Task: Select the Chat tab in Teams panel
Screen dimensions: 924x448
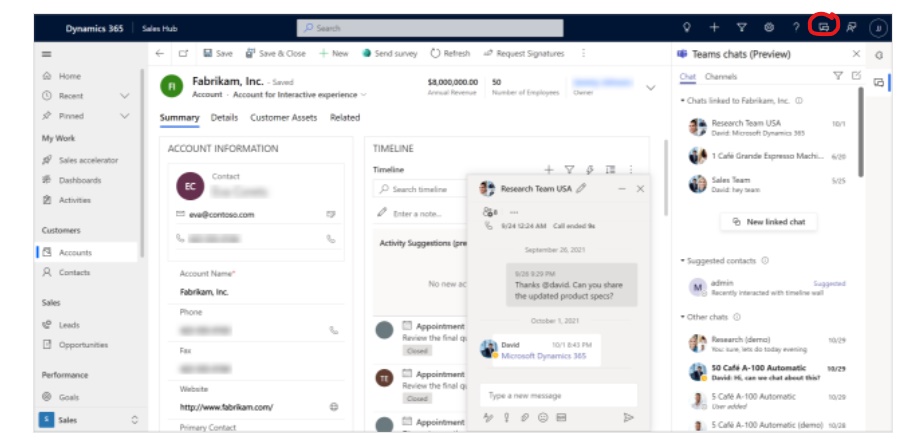Action: pos(688,77)
